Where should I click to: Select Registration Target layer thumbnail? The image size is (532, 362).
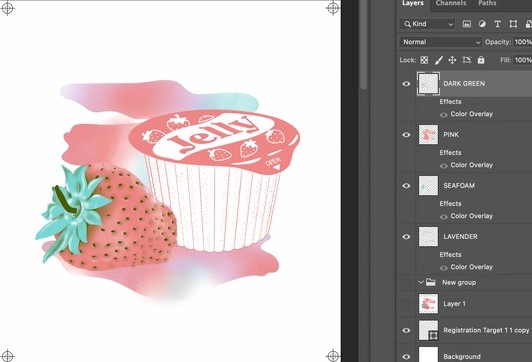click(428, 330)
